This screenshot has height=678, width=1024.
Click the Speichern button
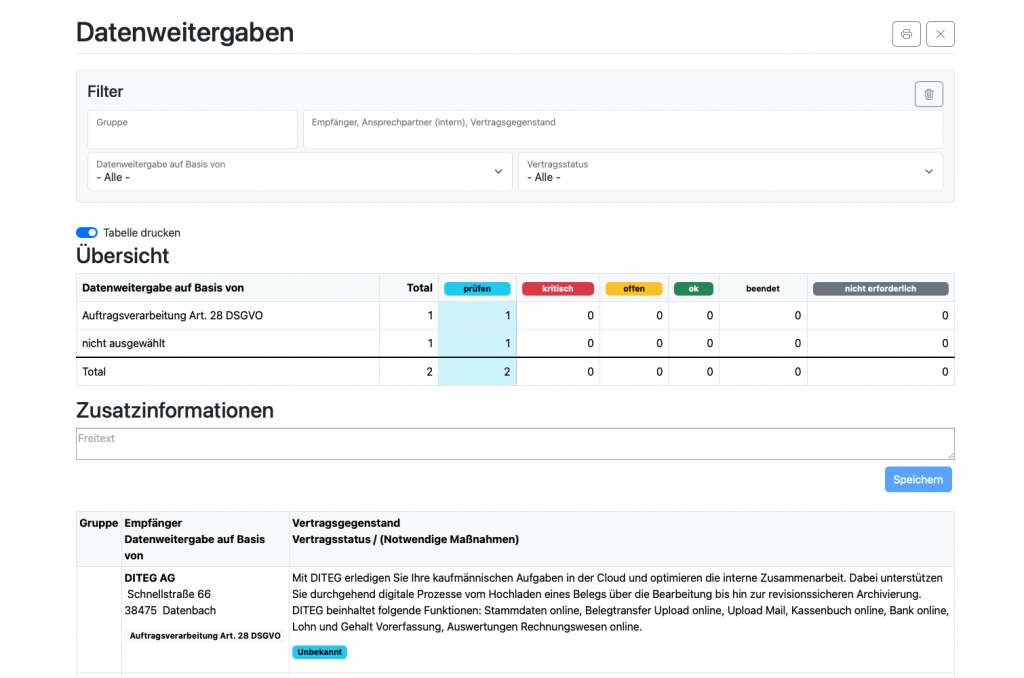tap(917, 480)
